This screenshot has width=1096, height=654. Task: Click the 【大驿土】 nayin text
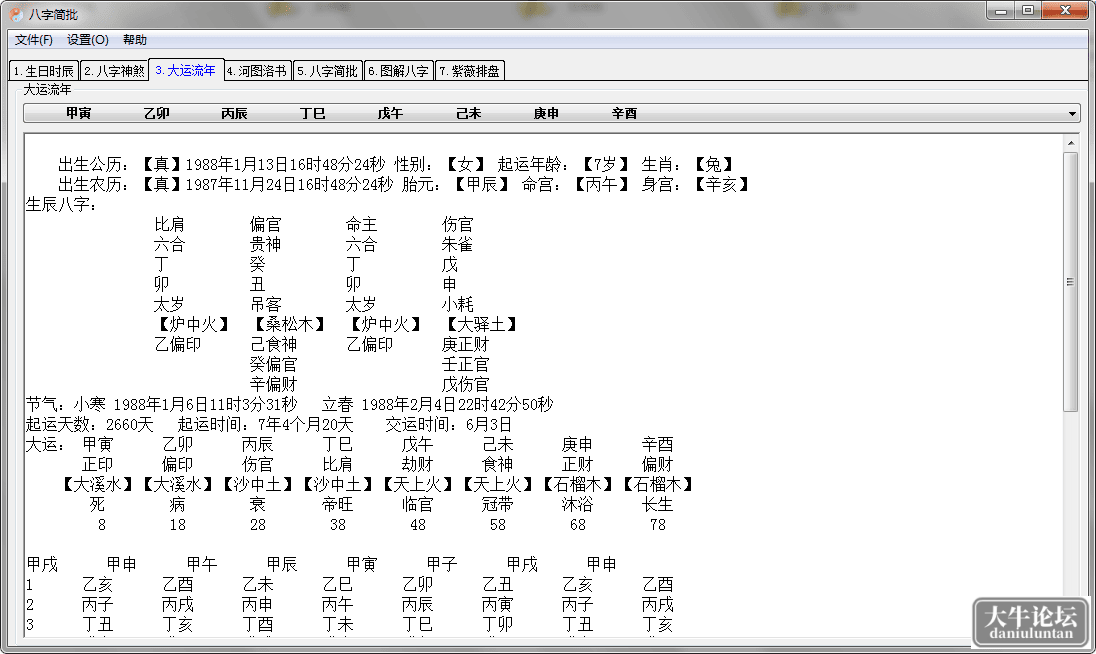(x=481, y=324)
